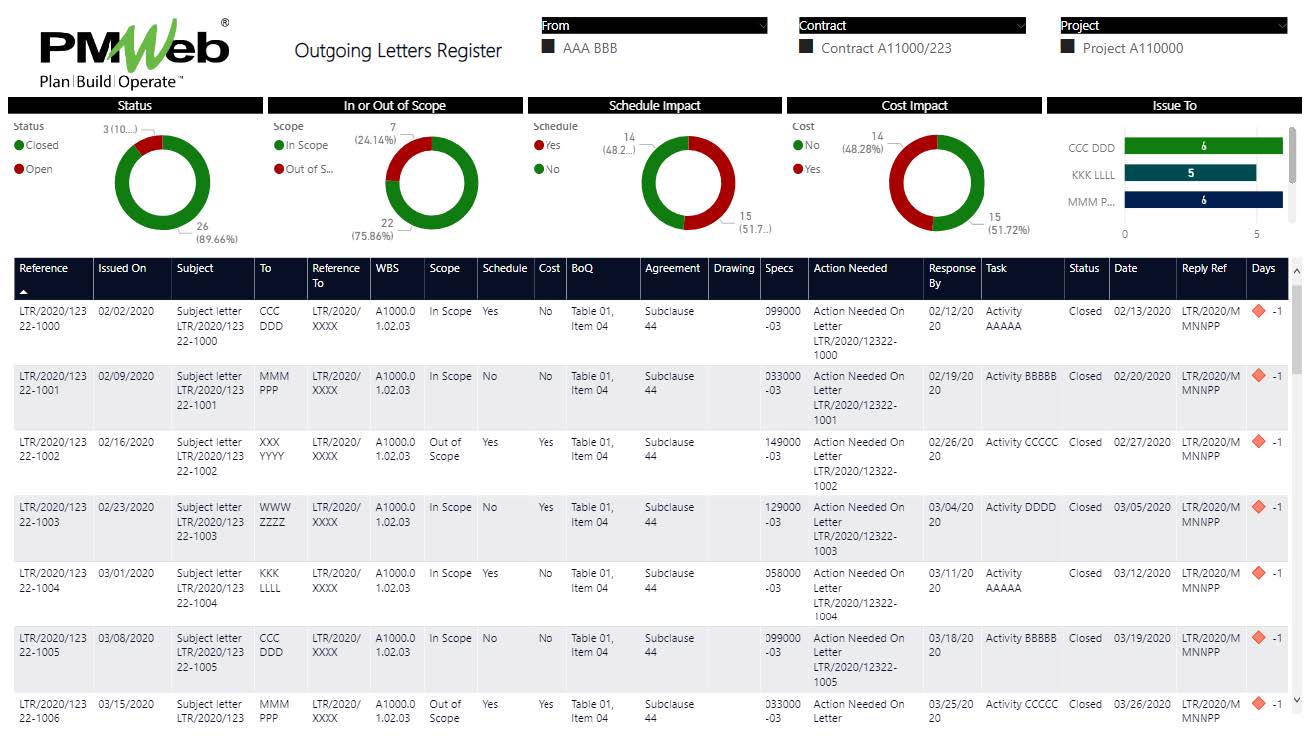The width and height of the screenshot is (1313, 737).
Task: Click the sort arrow under Reference column
Action: (23, 291)
